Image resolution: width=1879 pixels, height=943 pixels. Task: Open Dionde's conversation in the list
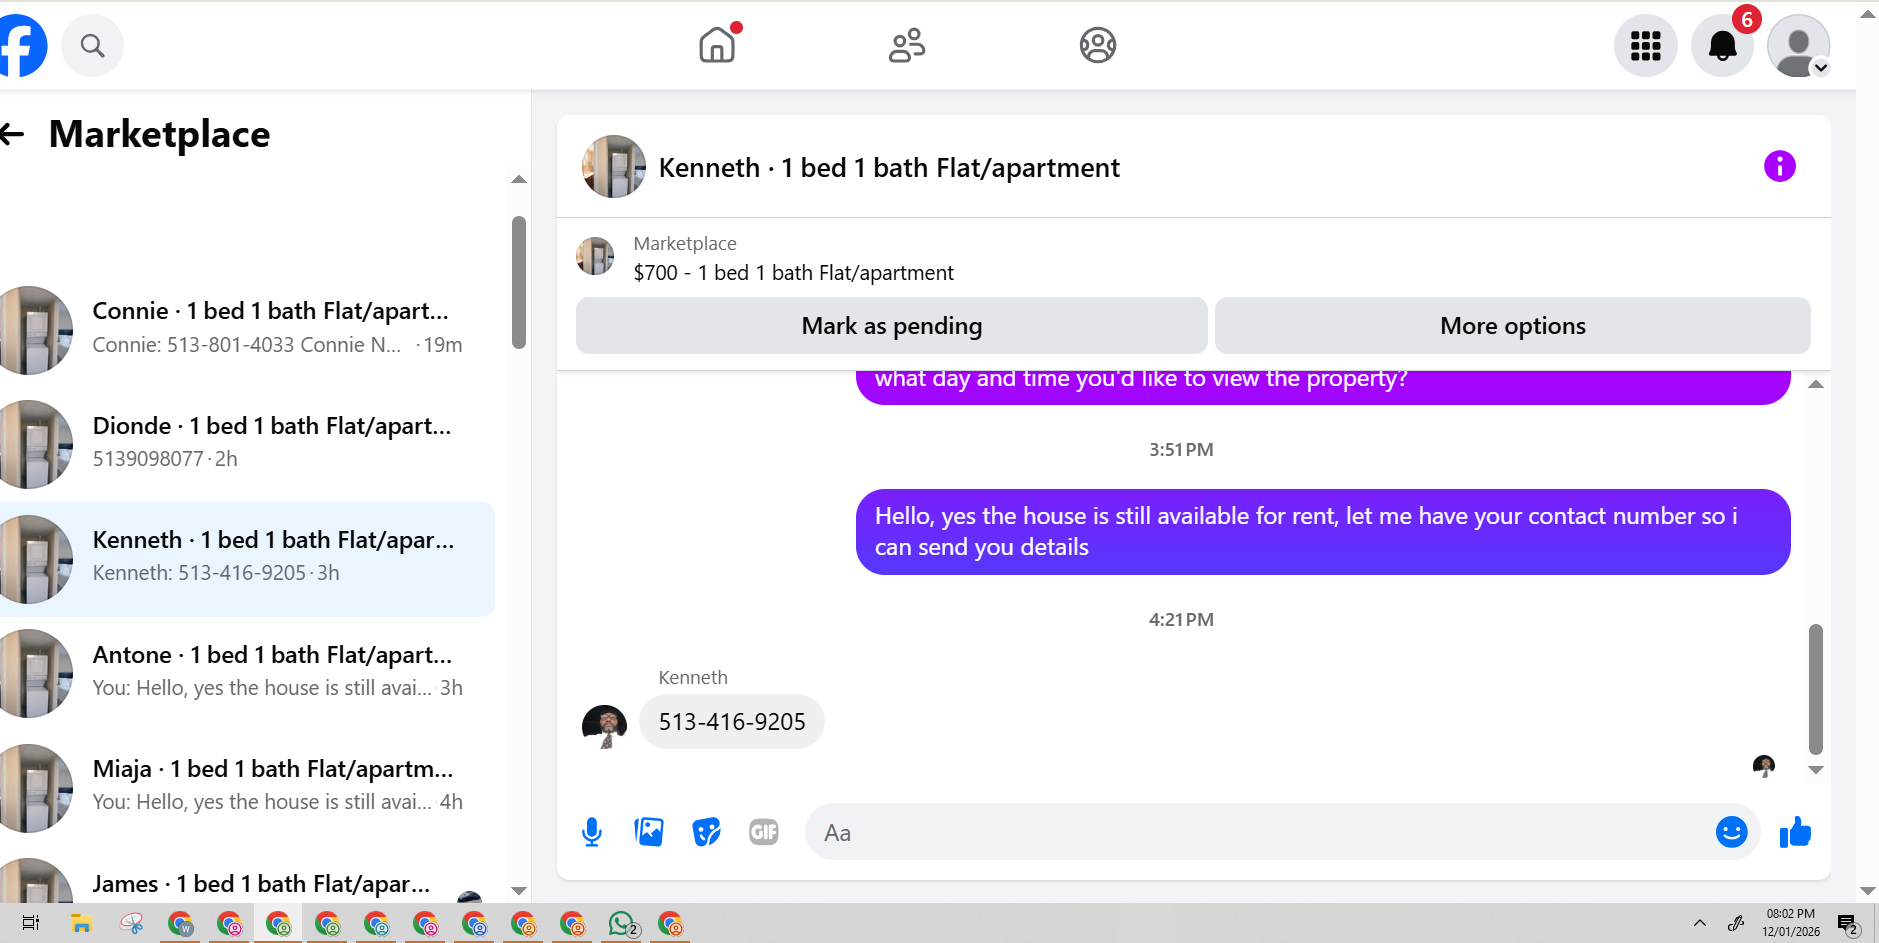[x=247, y=444]
